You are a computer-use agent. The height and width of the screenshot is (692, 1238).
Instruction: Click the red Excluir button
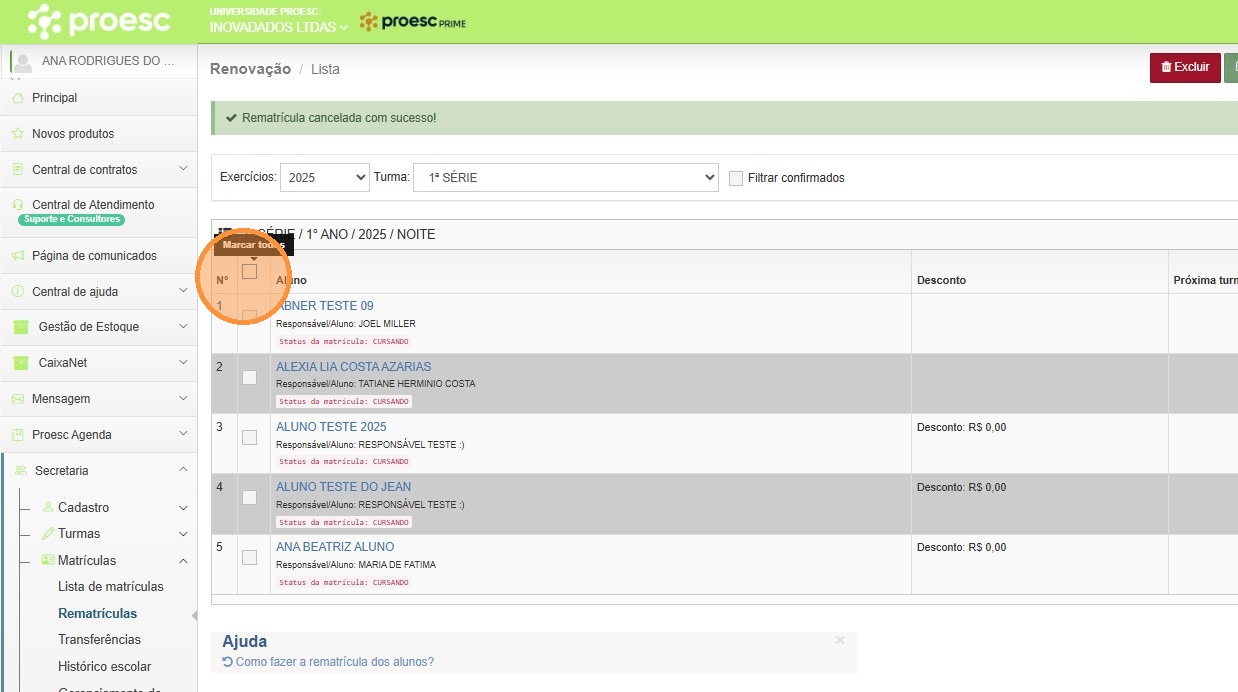[x=1185, y=68]
